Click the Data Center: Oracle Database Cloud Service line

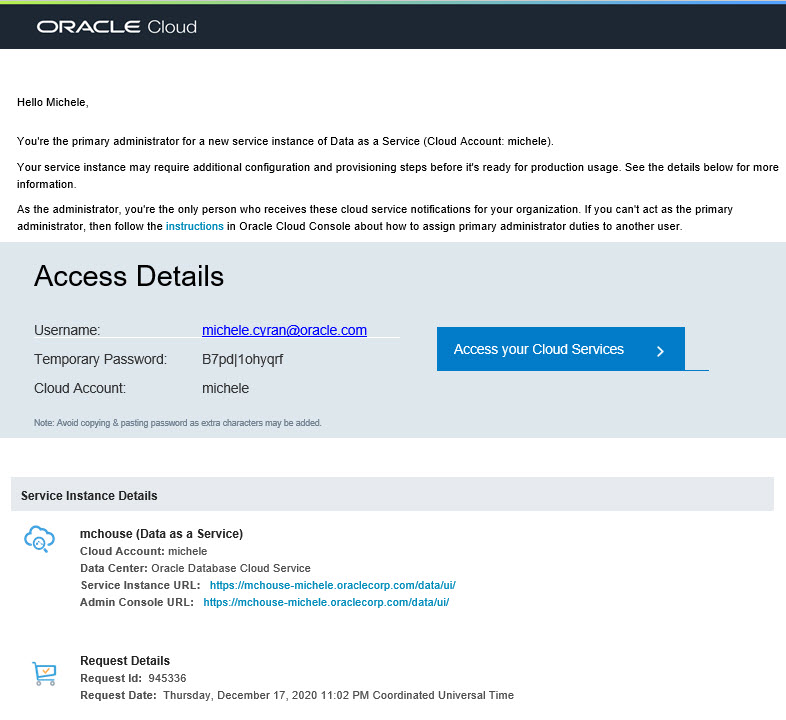coord(195,568)
